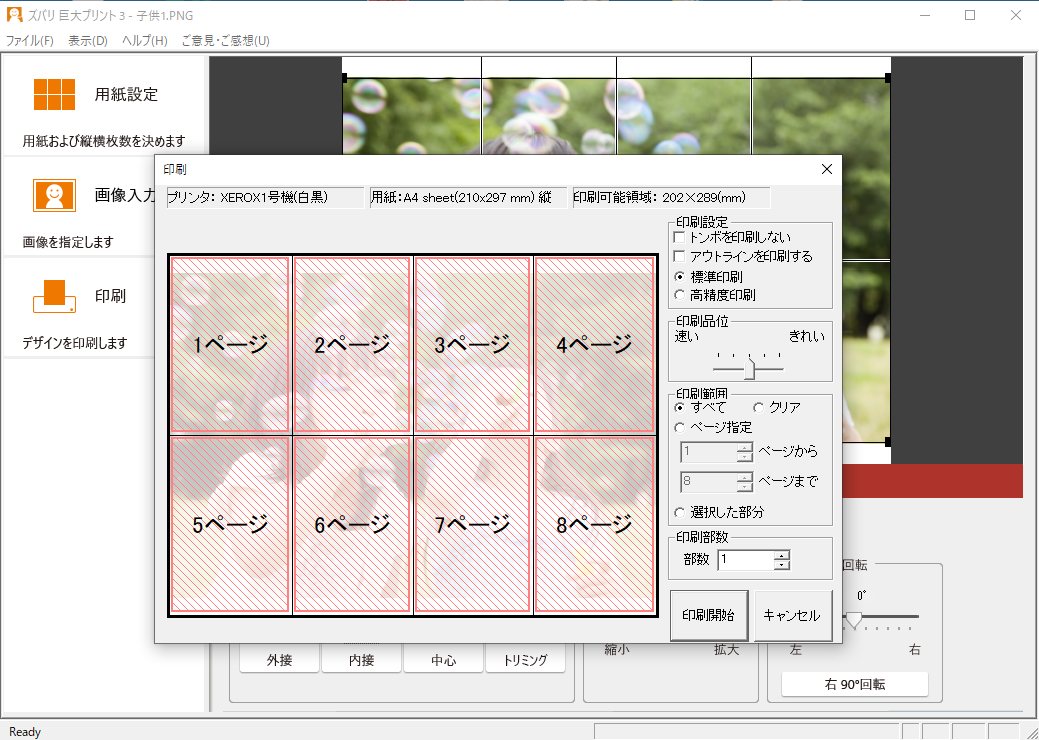This screenshot has height=740, width=1039.
Task: Click the 印刷品位 quality slider handle
Action: coord(751,368)
